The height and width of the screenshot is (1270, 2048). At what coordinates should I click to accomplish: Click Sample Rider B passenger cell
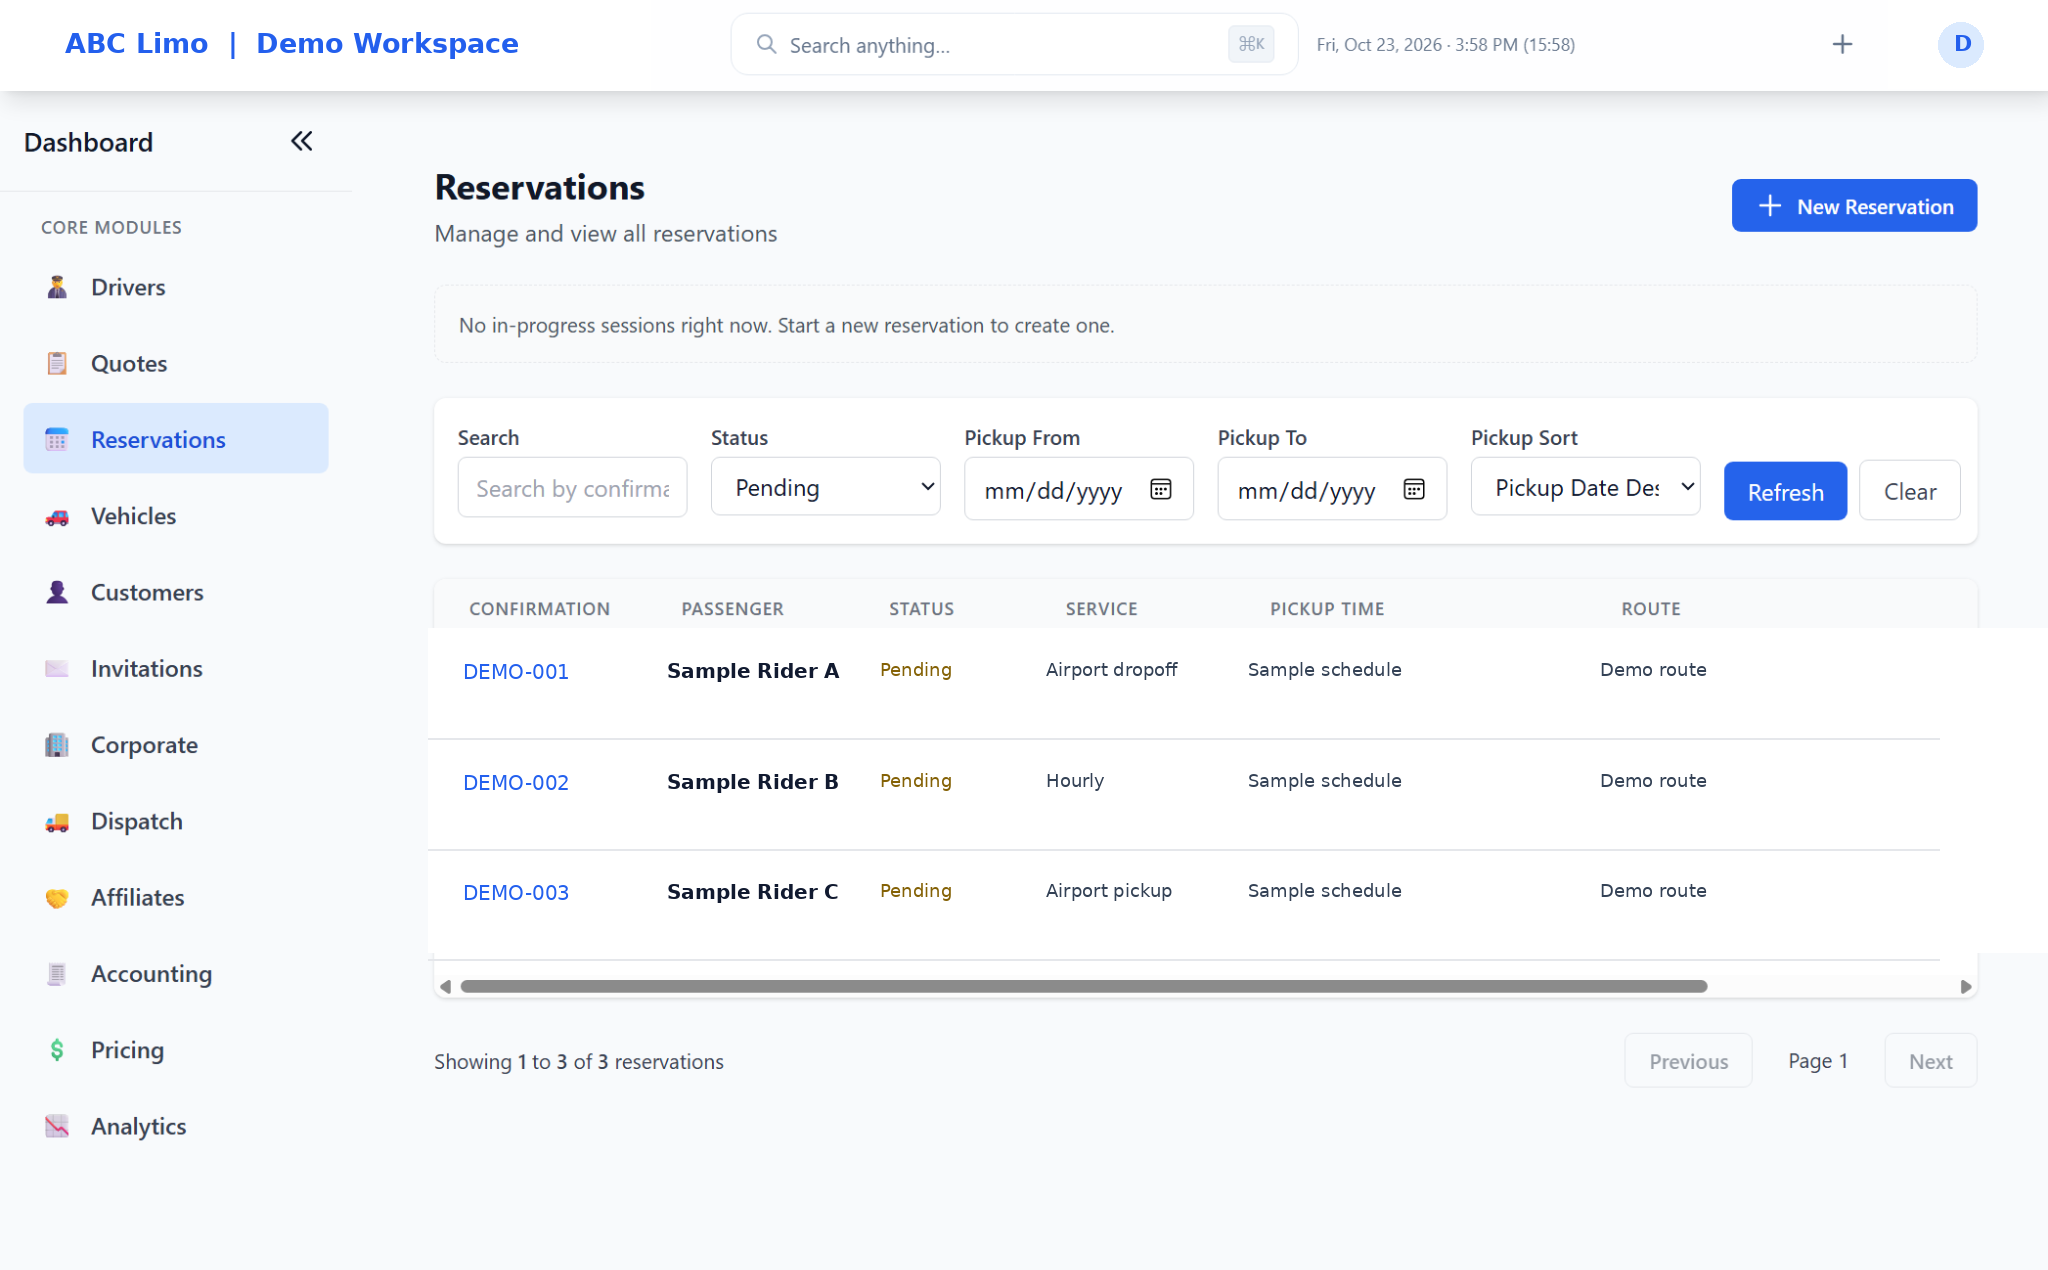752,781
